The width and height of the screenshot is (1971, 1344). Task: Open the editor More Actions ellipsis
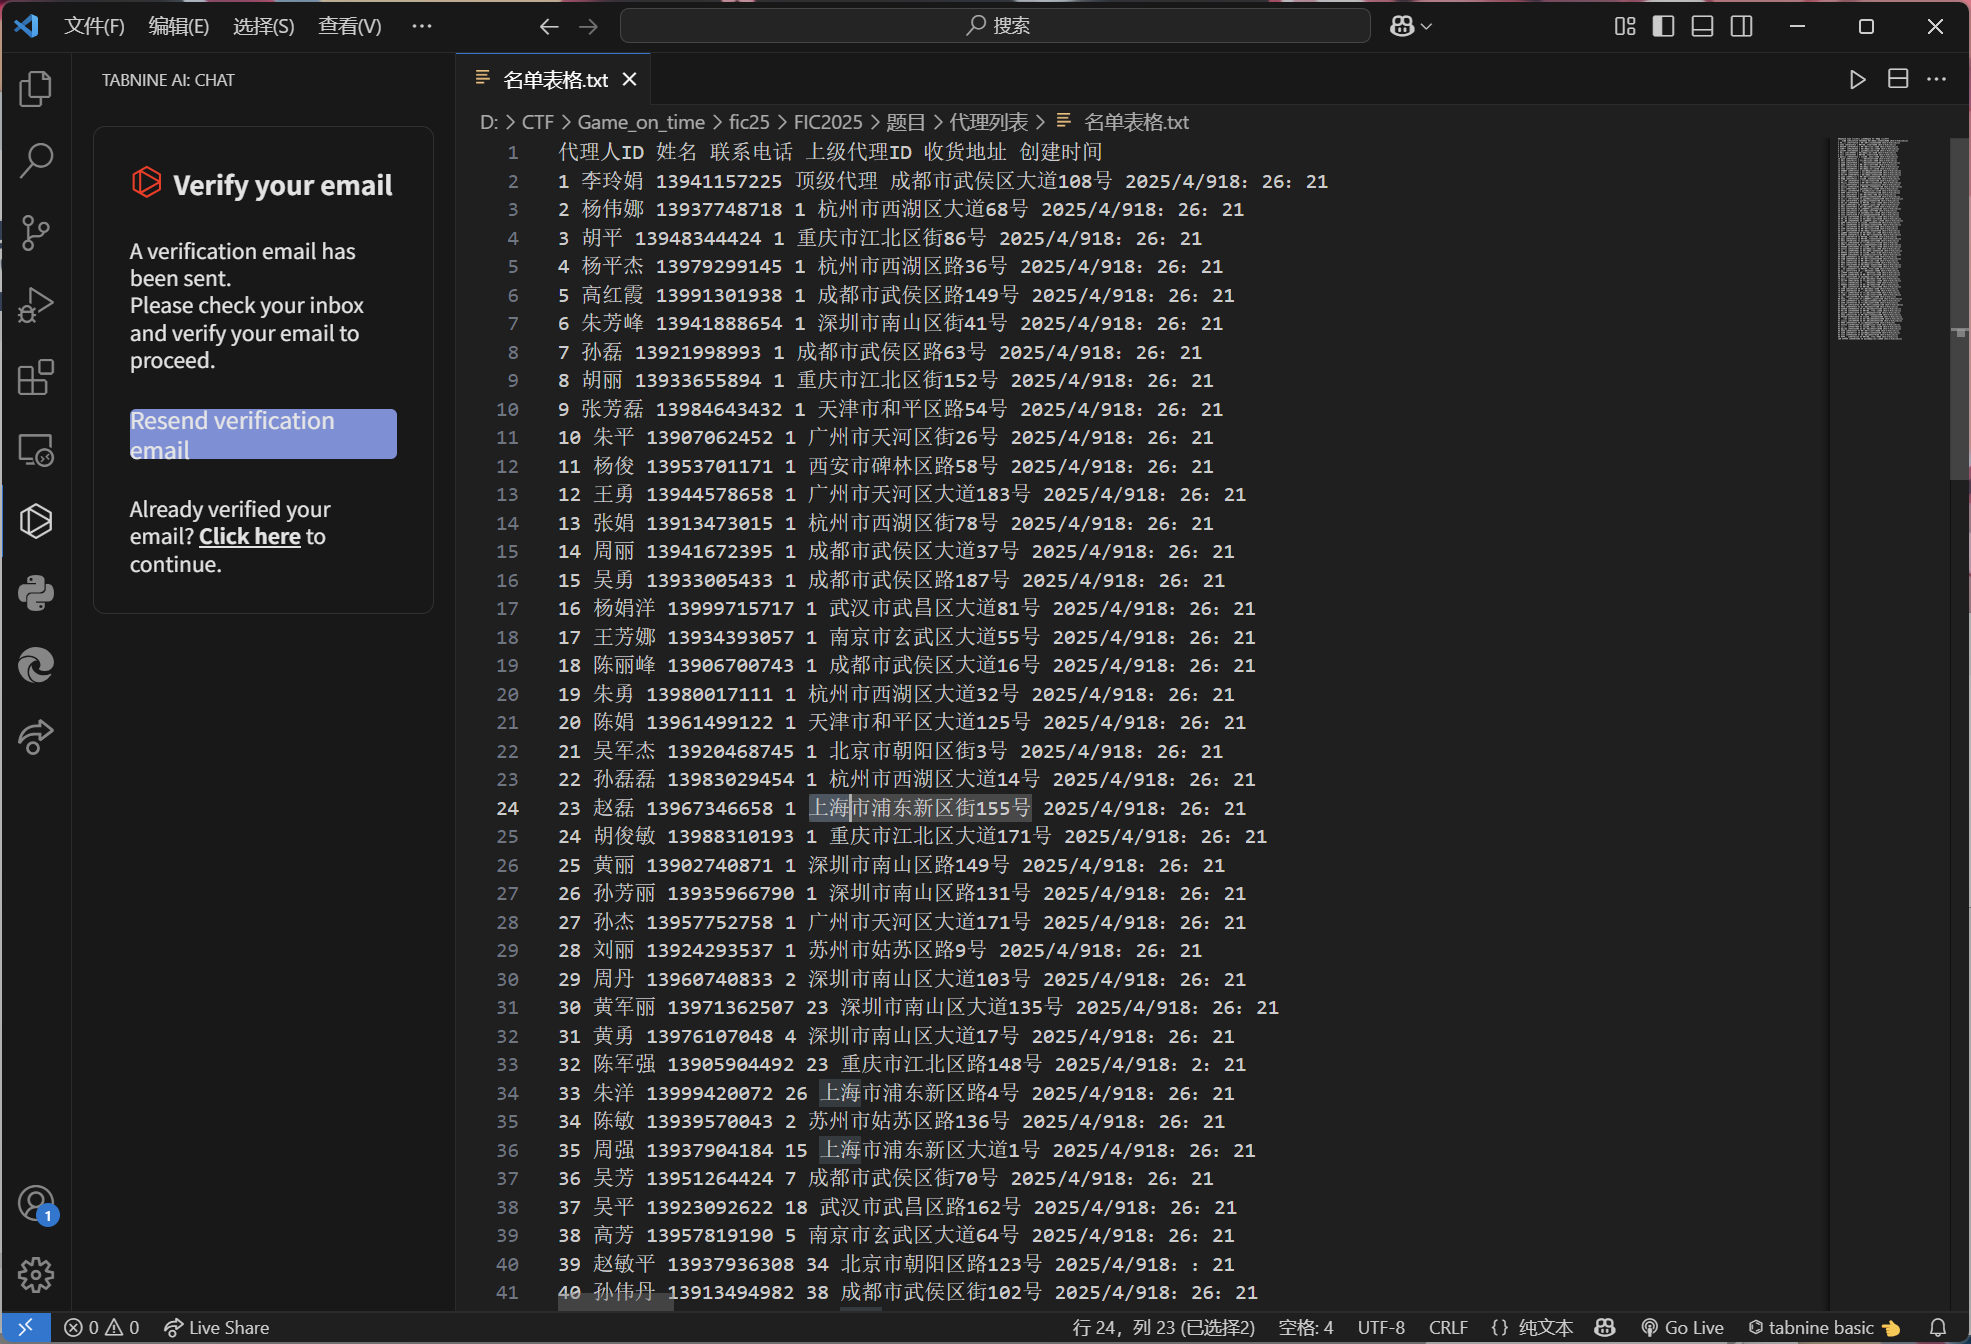coord(1936,80)
